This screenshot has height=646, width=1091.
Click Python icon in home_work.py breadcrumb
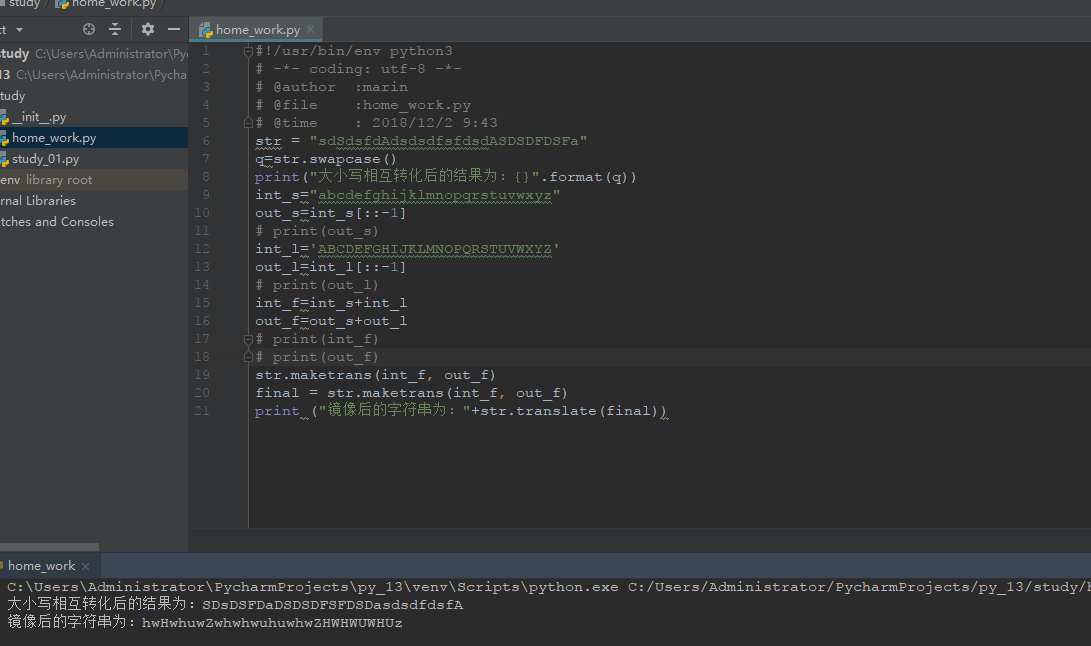62,4
